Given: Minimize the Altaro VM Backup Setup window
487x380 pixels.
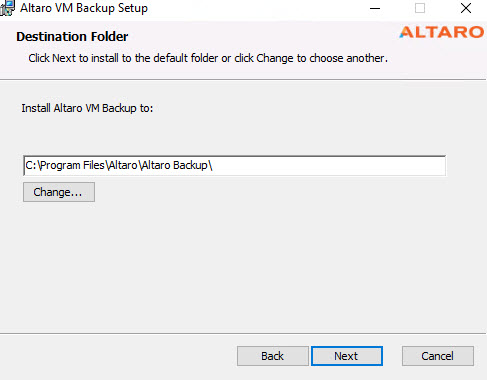Looking at the screenshot, I should [375, 8].
